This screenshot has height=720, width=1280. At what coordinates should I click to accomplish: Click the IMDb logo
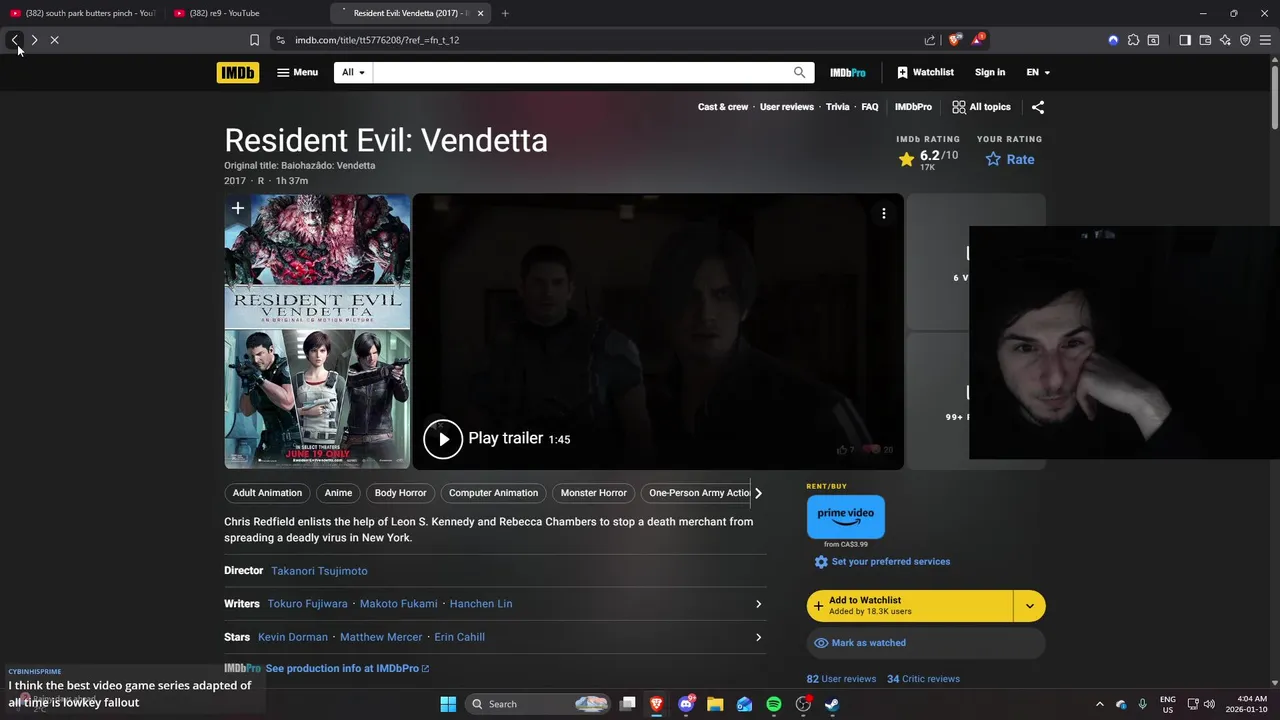237,72
